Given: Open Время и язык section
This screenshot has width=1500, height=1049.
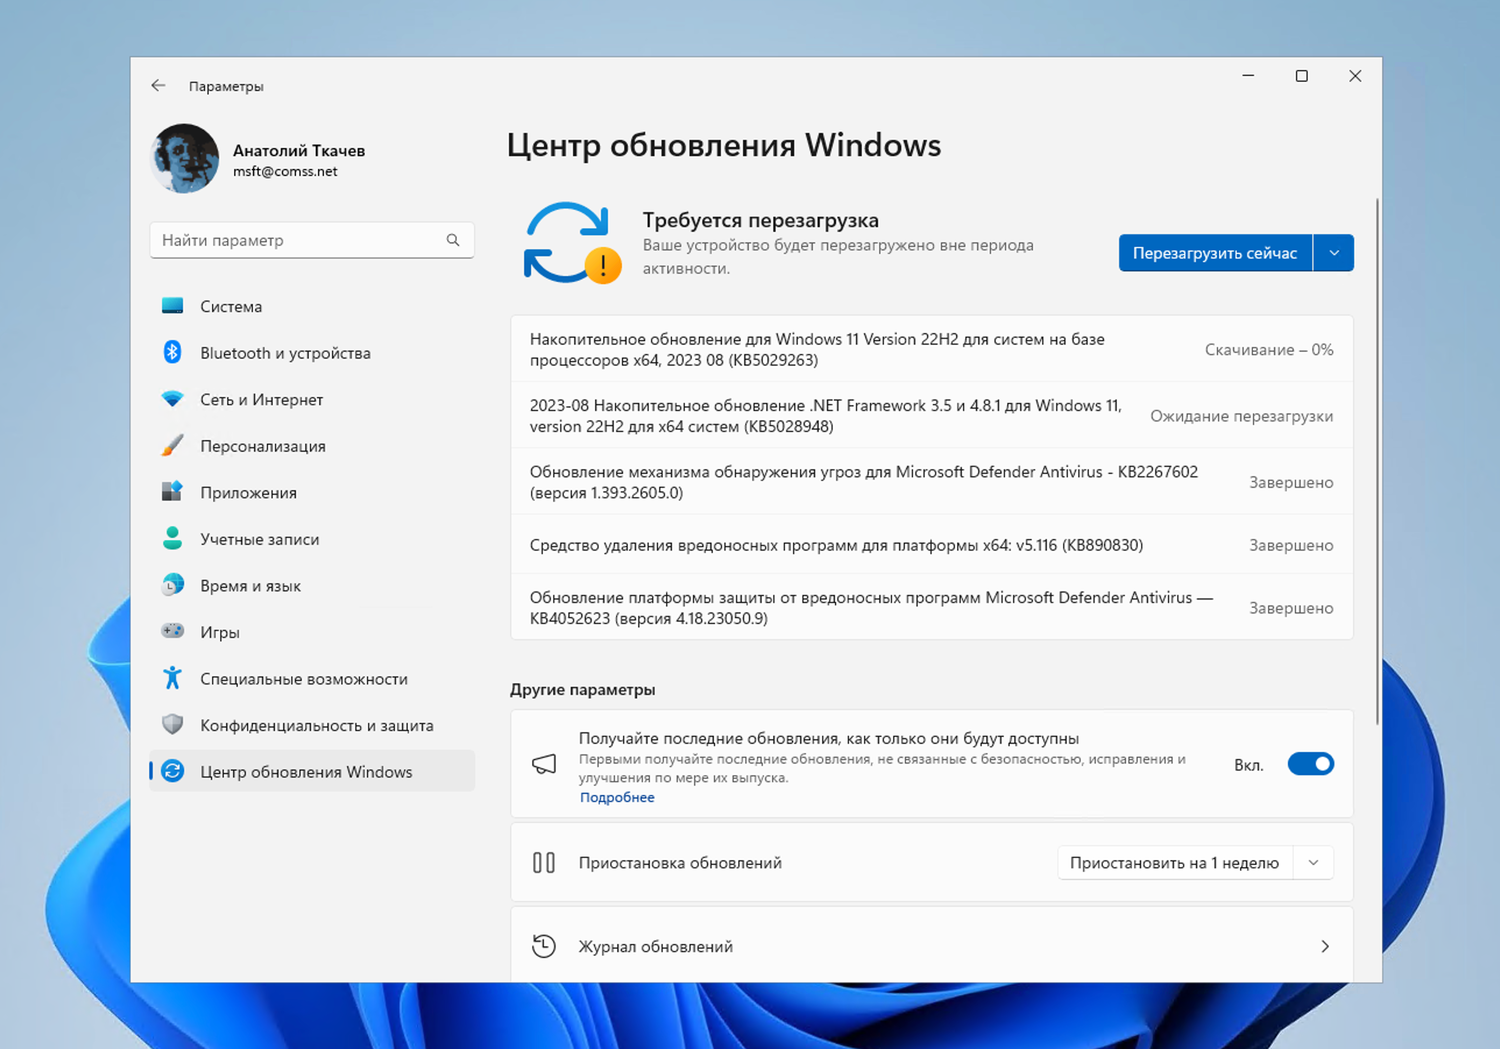Looking at the screenshot, I should point(312,585).
